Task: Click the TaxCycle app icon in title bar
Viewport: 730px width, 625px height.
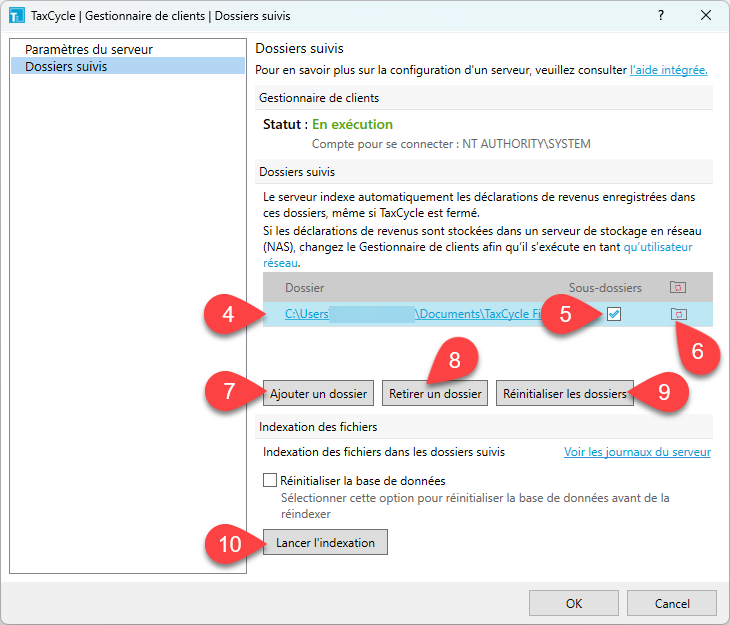Action: click(16, 15)
